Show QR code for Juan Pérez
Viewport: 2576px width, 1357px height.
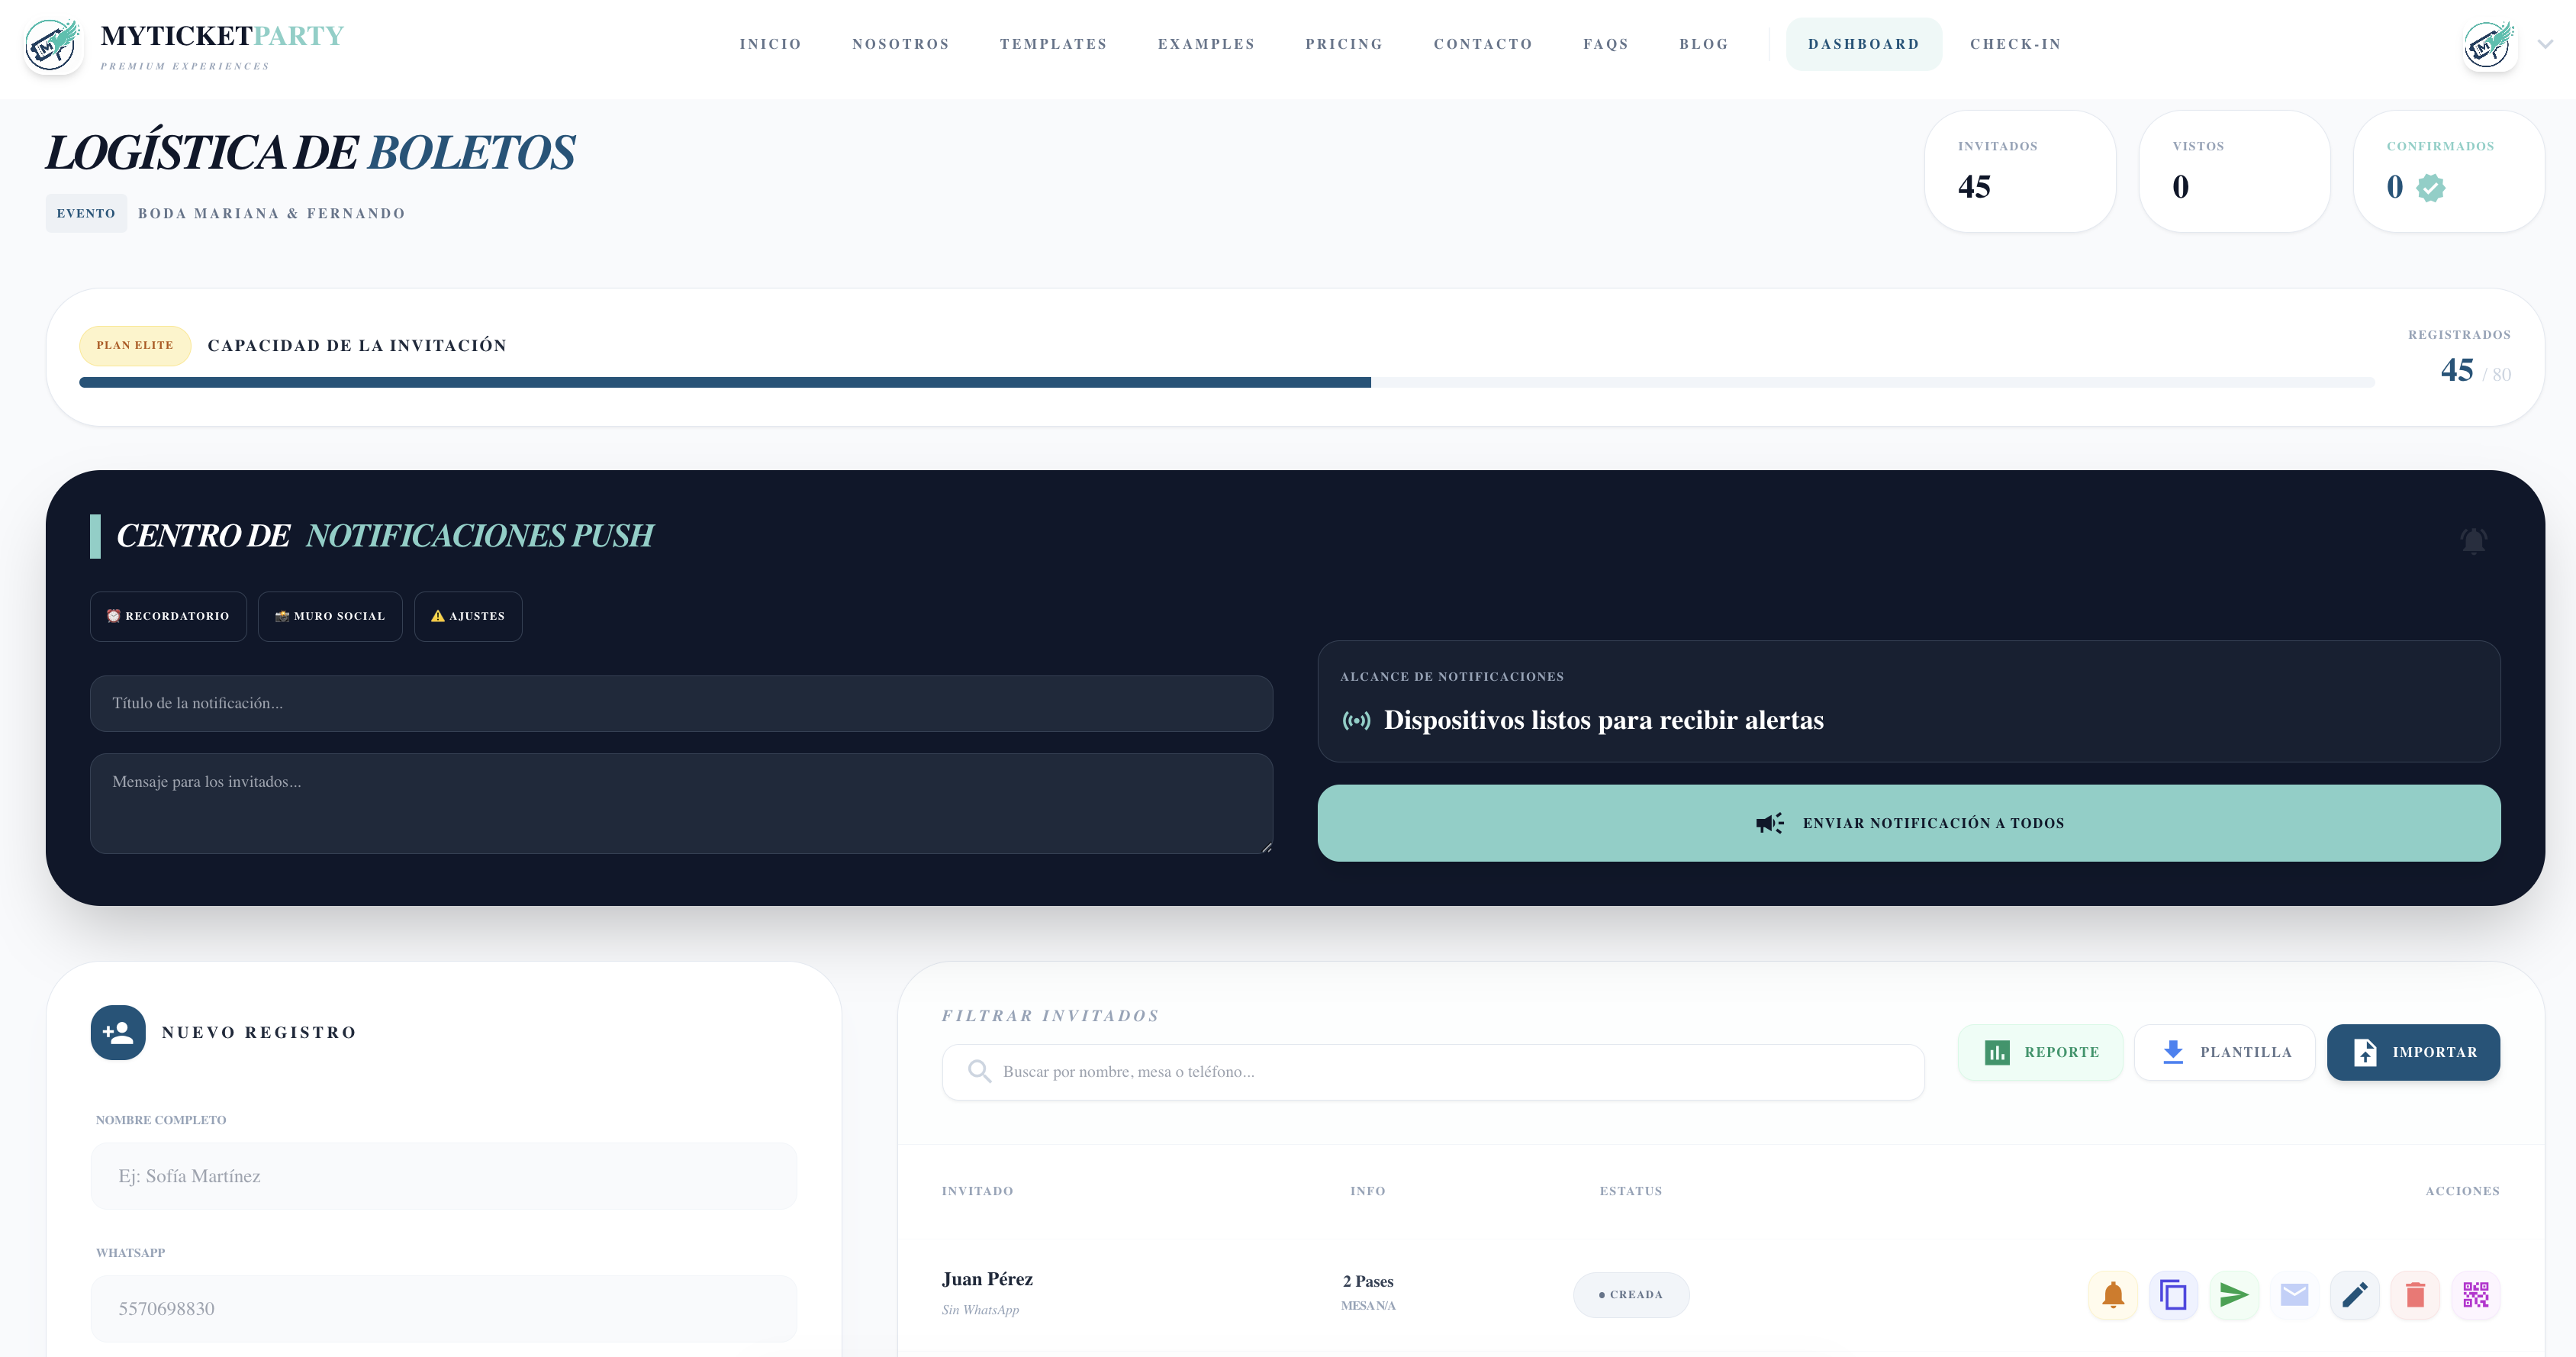click(2475, 1295)
